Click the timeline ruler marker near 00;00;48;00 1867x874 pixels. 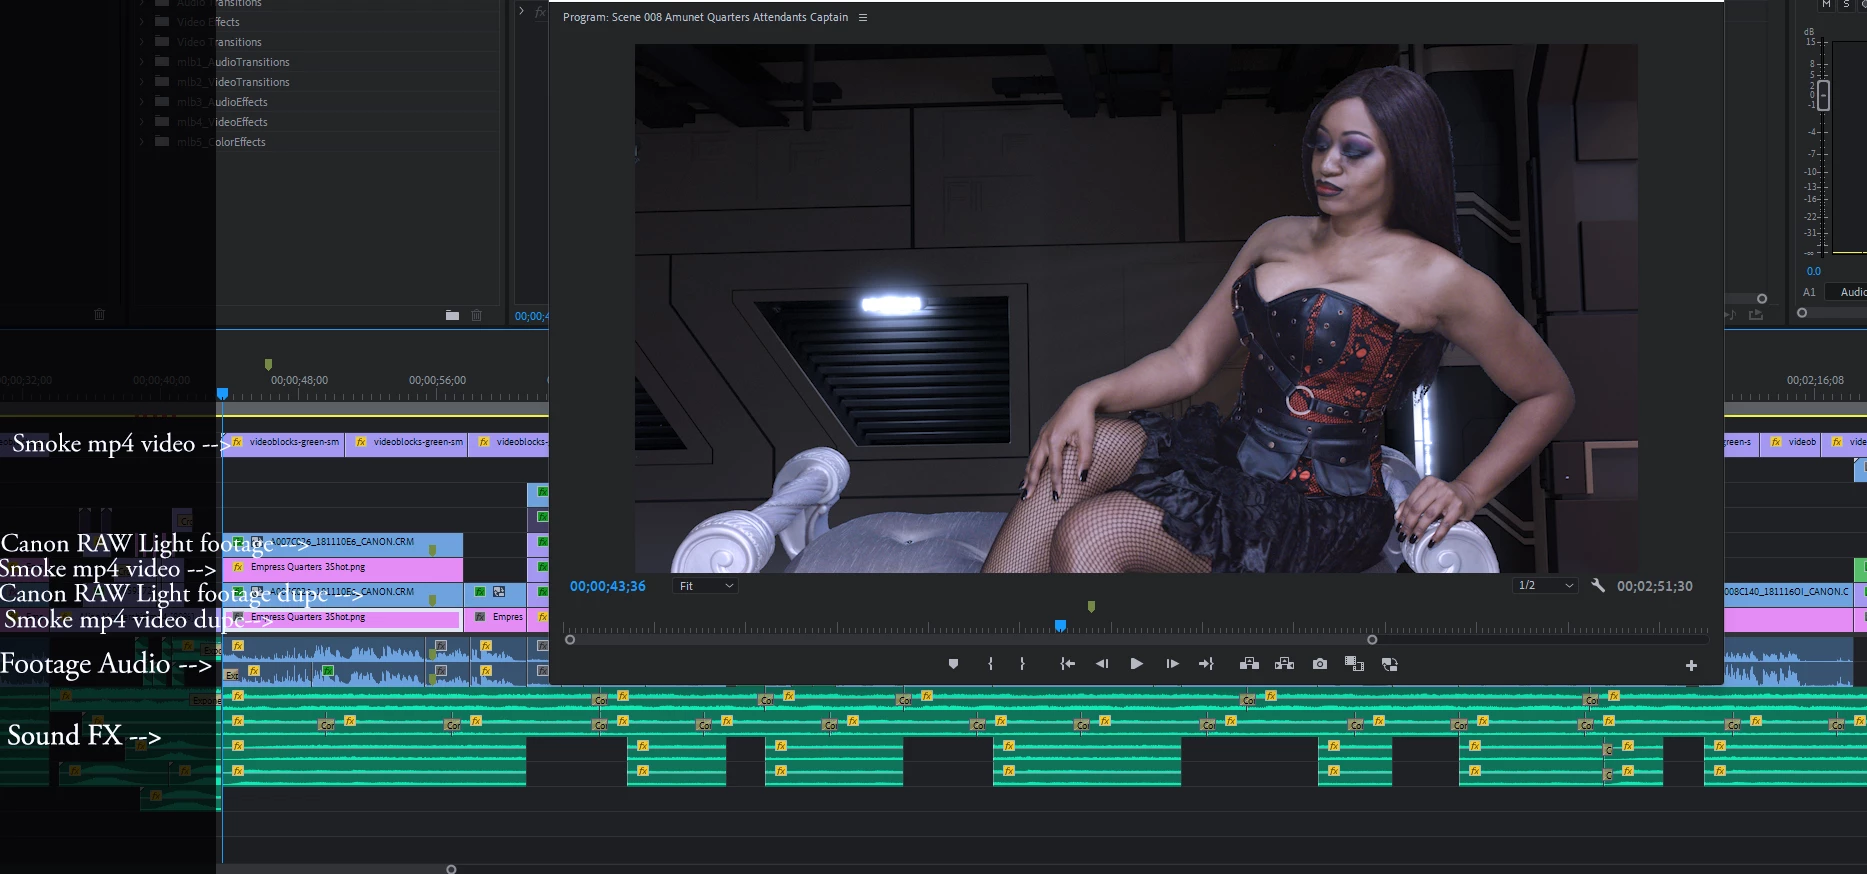pos(268,365)
